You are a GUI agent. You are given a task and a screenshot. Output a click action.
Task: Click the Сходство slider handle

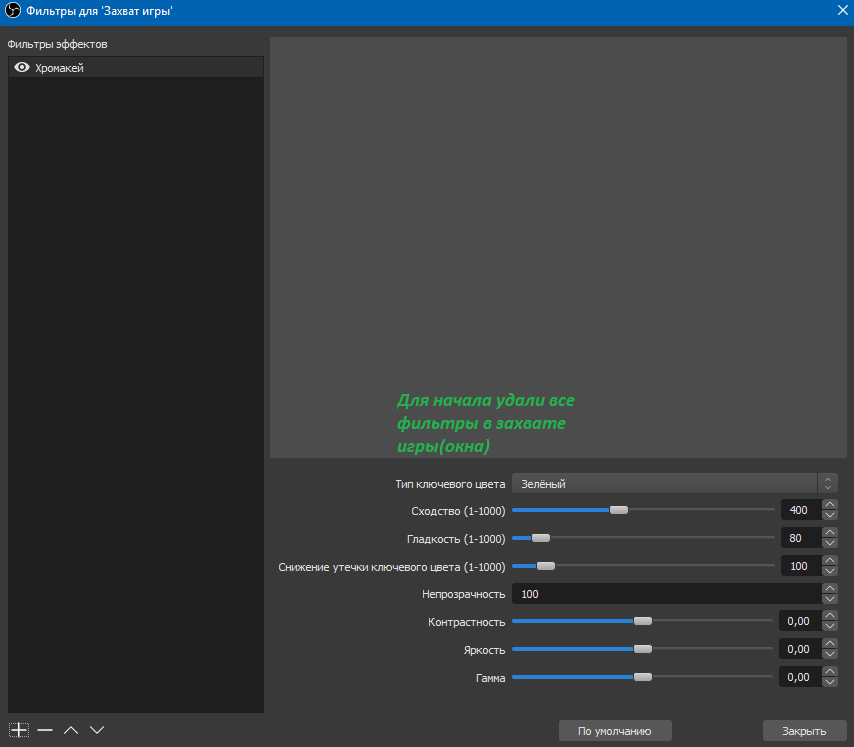click(619, 510)
